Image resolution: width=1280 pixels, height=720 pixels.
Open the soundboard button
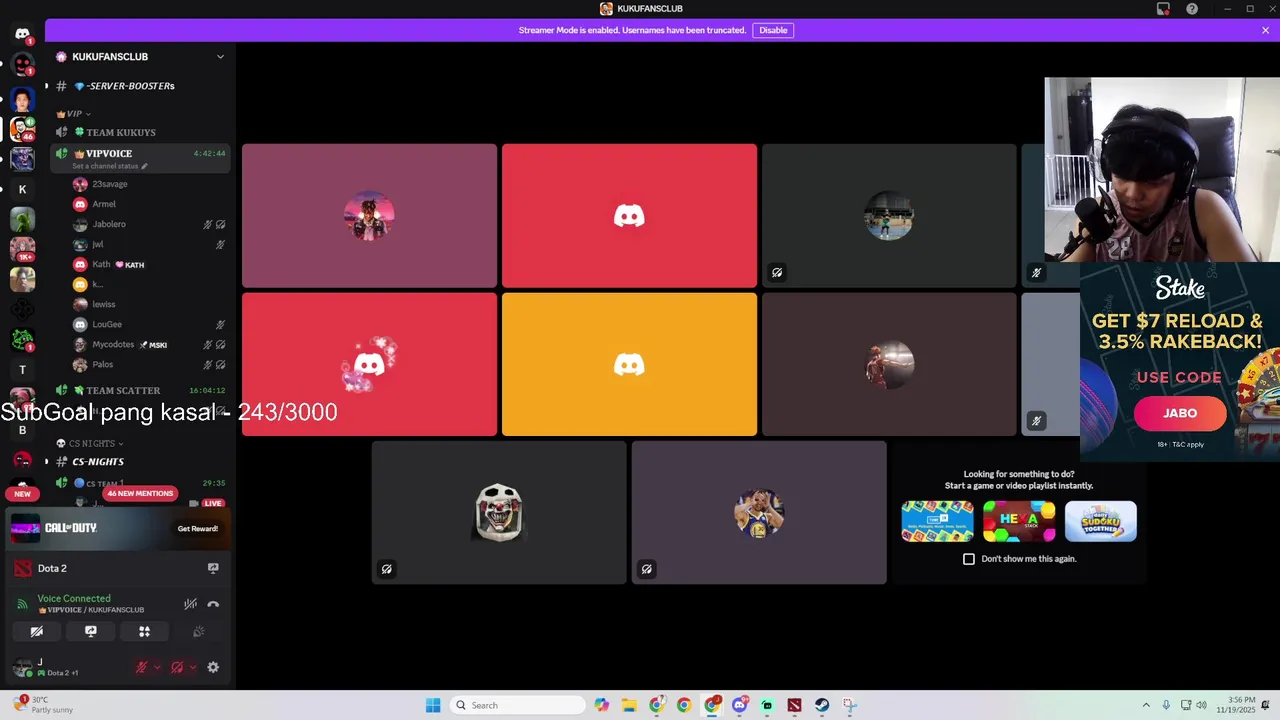click(198, 632)
